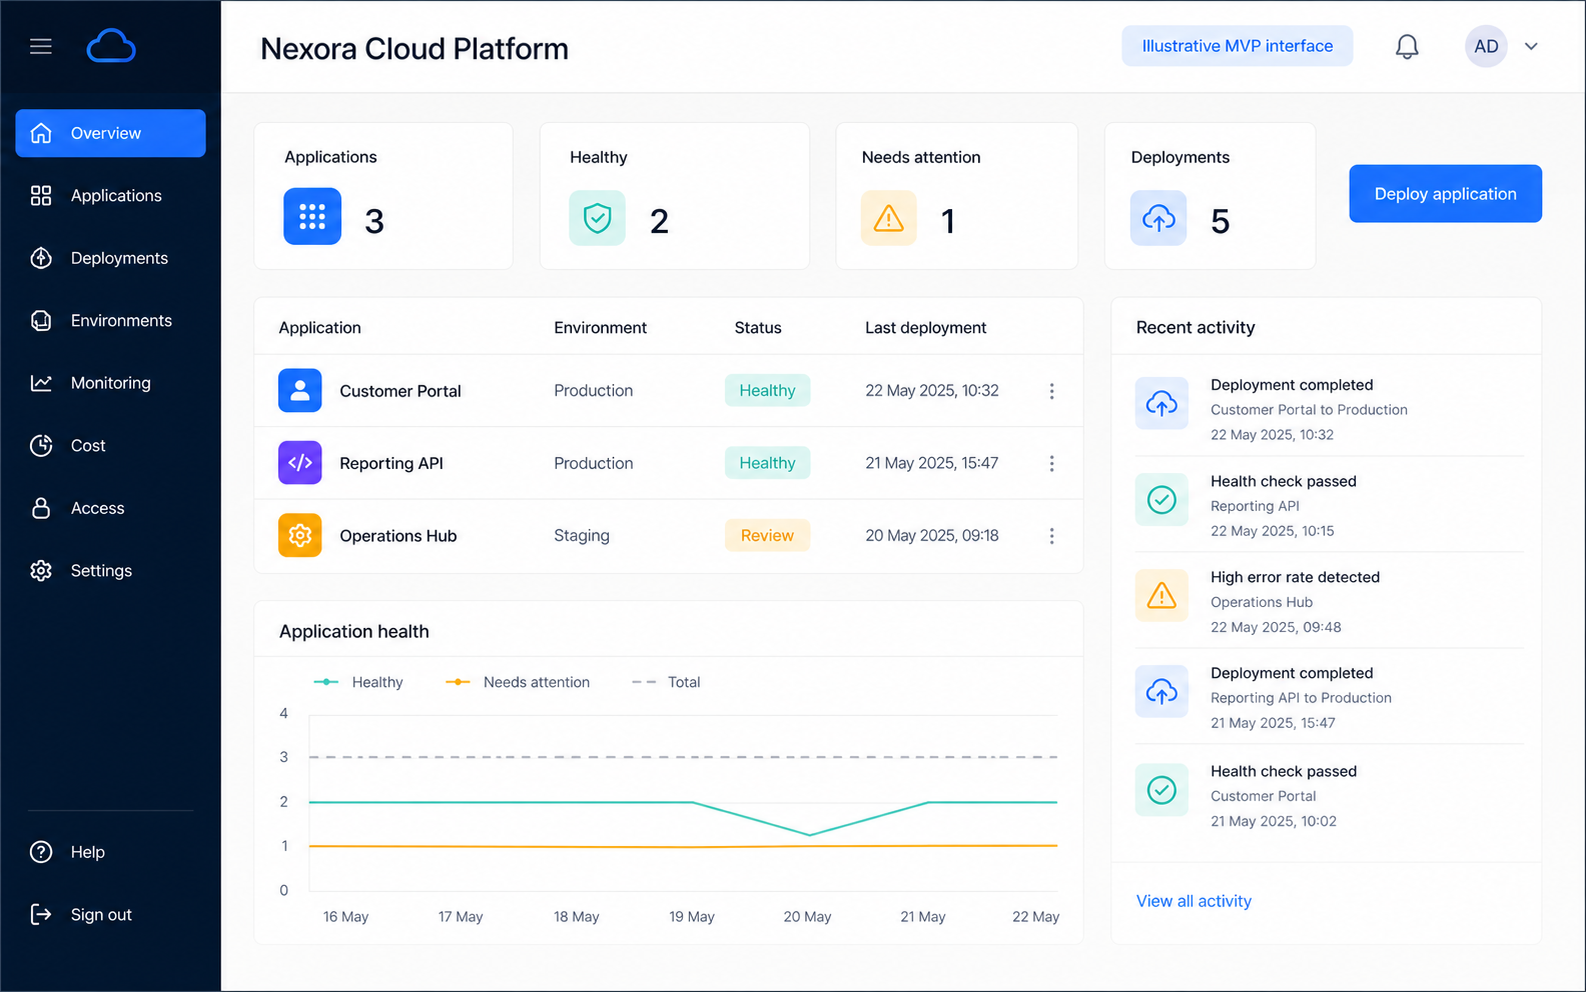Toggle the Total series in chart legend
1586x992 pixels.
coord(666,682)
